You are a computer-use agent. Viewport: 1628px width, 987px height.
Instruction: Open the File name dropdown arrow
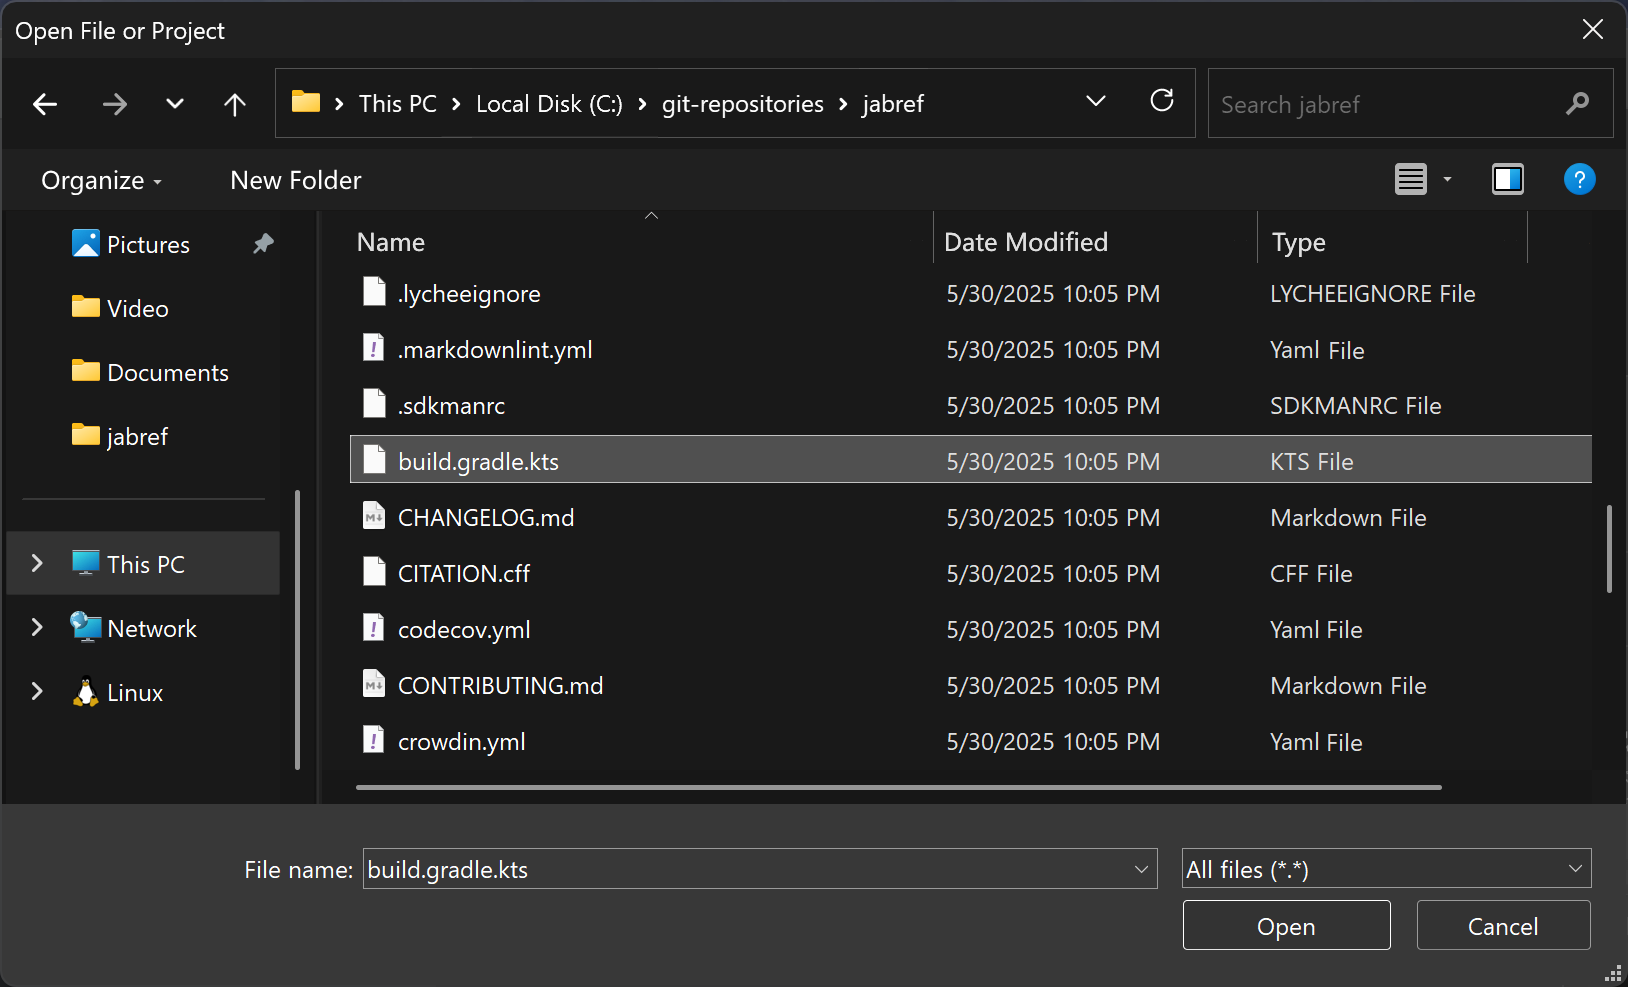(x=1142, y=869)
